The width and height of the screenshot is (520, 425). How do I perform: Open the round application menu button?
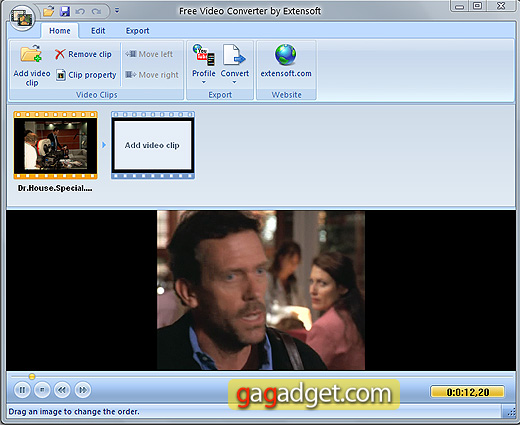click(x=22, y=18)
